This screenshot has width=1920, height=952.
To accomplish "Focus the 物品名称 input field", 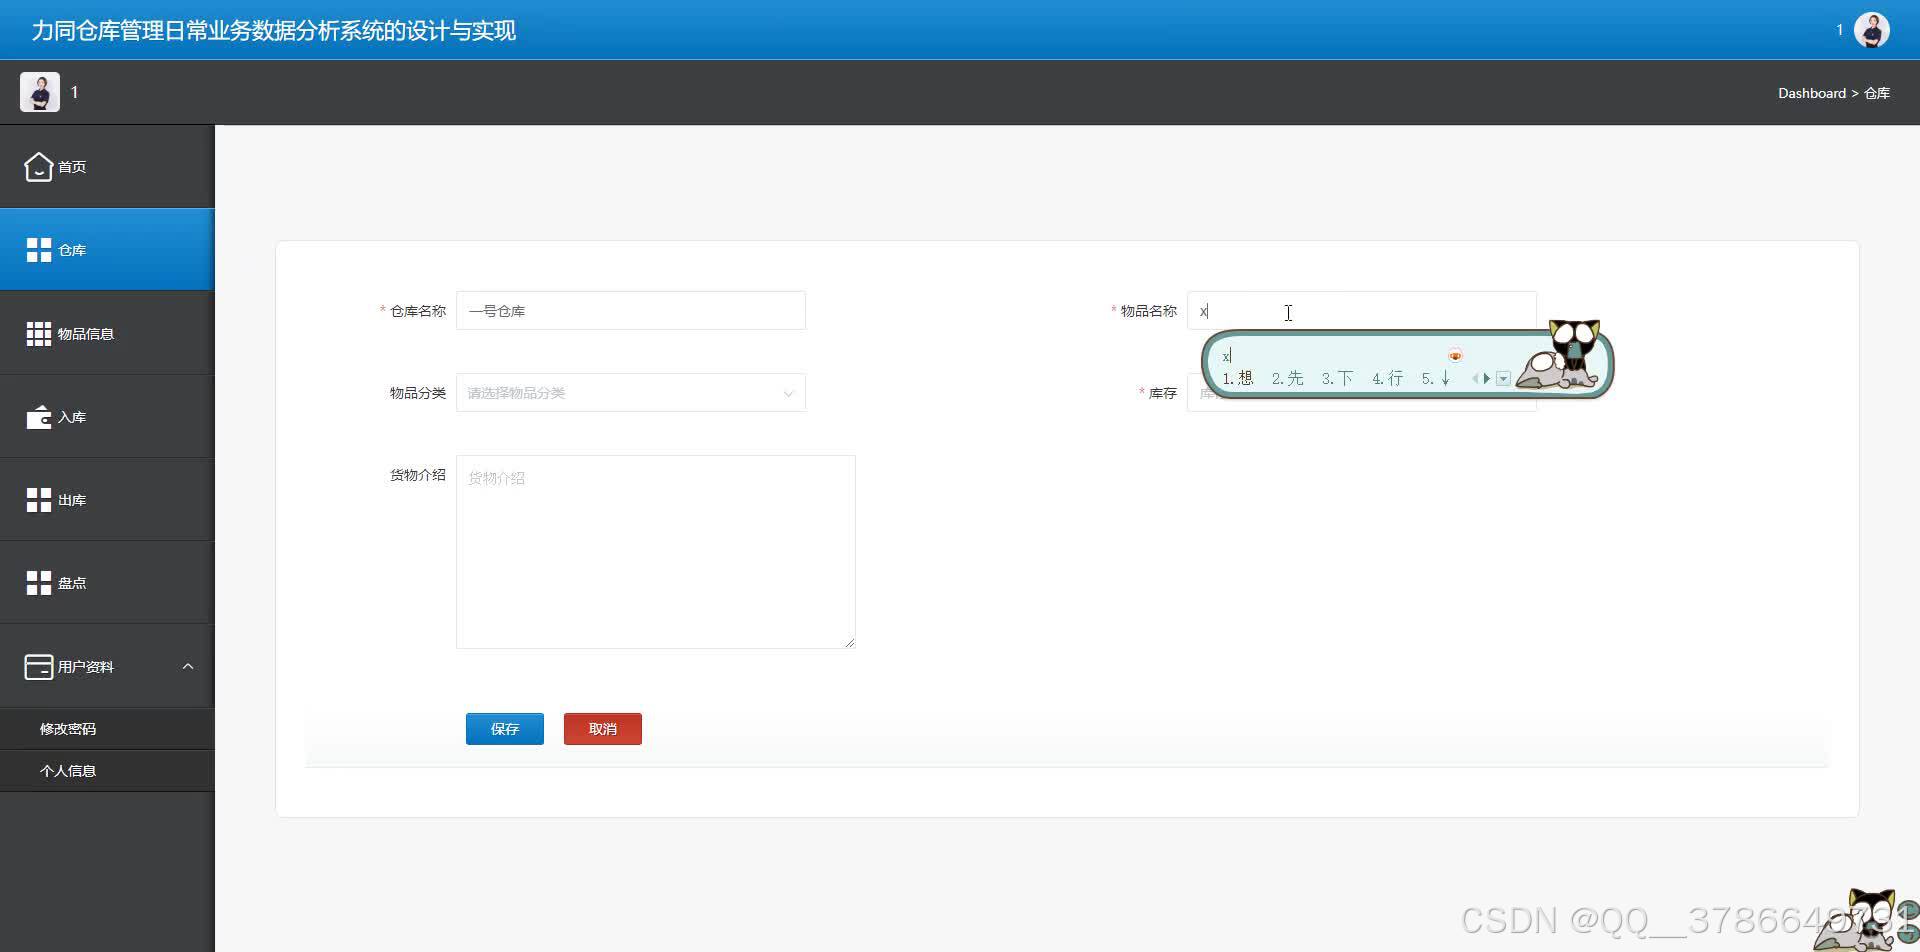I will [1362, 311].
